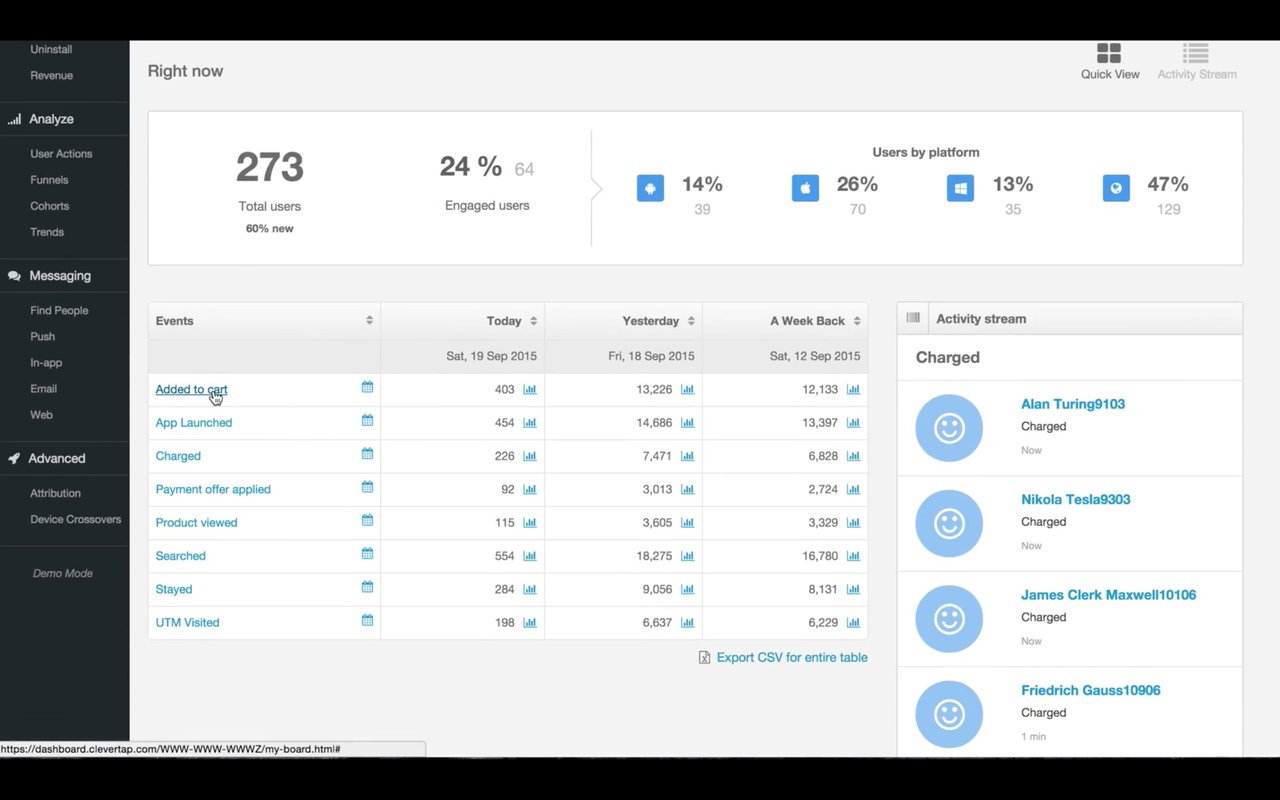Sort table by A Week Back arrows
Image resolution: width=1280 pixels, height=800 pixels.
856,321
